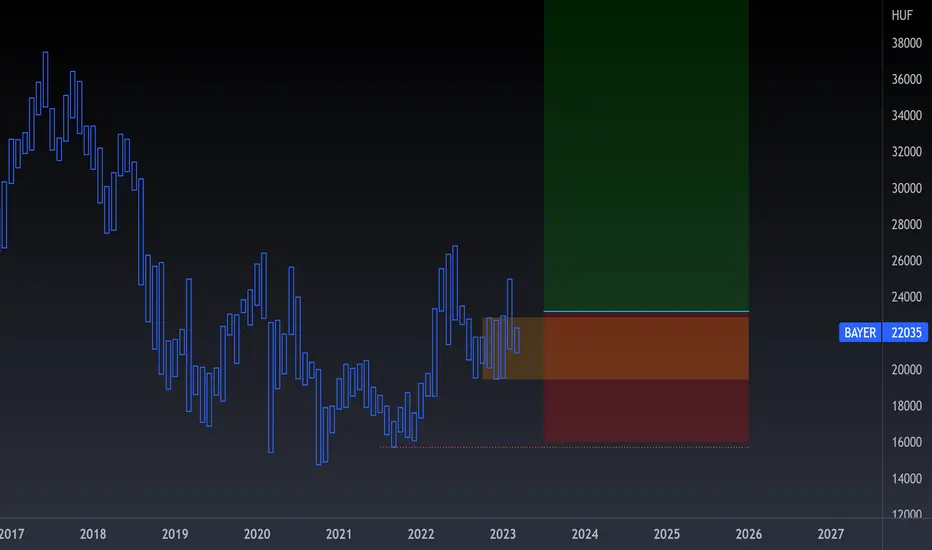Click the 2025 time axis label
Screen dimensions: 932x550
(x=667, y=534)
